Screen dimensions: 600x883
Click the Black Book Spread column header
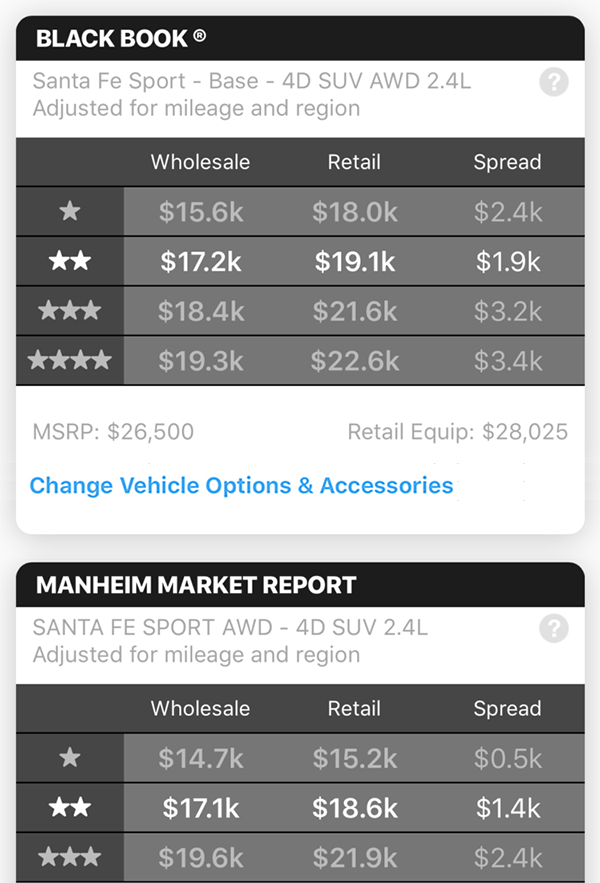507,162
